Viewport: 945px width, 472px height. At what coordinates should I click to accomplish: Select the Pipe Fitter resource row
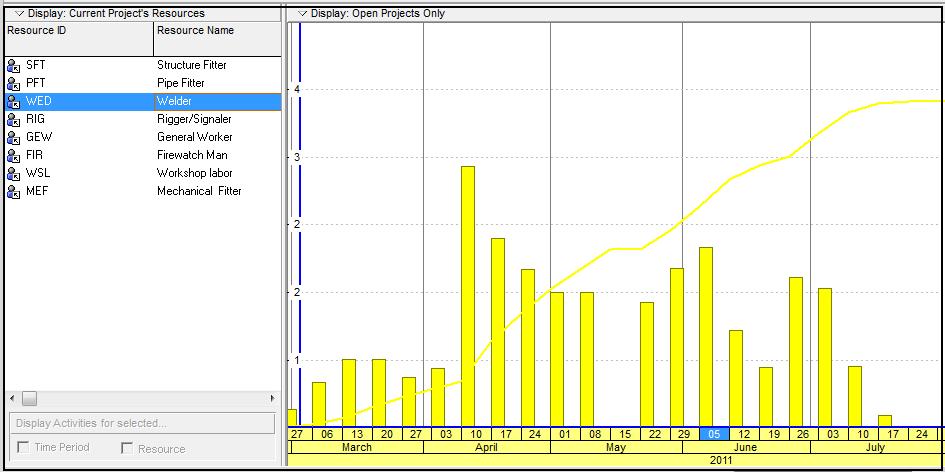pos(143,83)
